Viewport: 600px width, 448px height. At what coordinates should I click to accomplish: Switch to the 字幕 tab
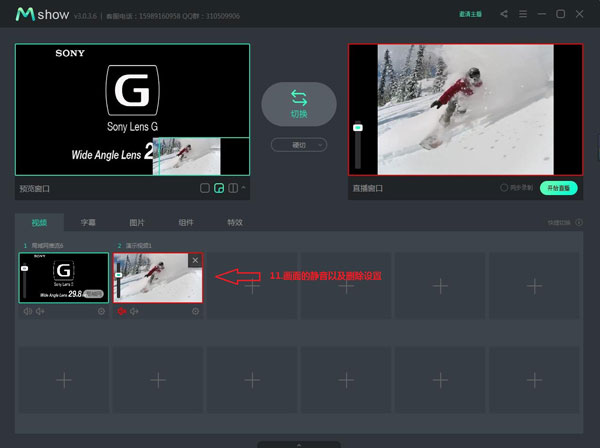(88, 223)
